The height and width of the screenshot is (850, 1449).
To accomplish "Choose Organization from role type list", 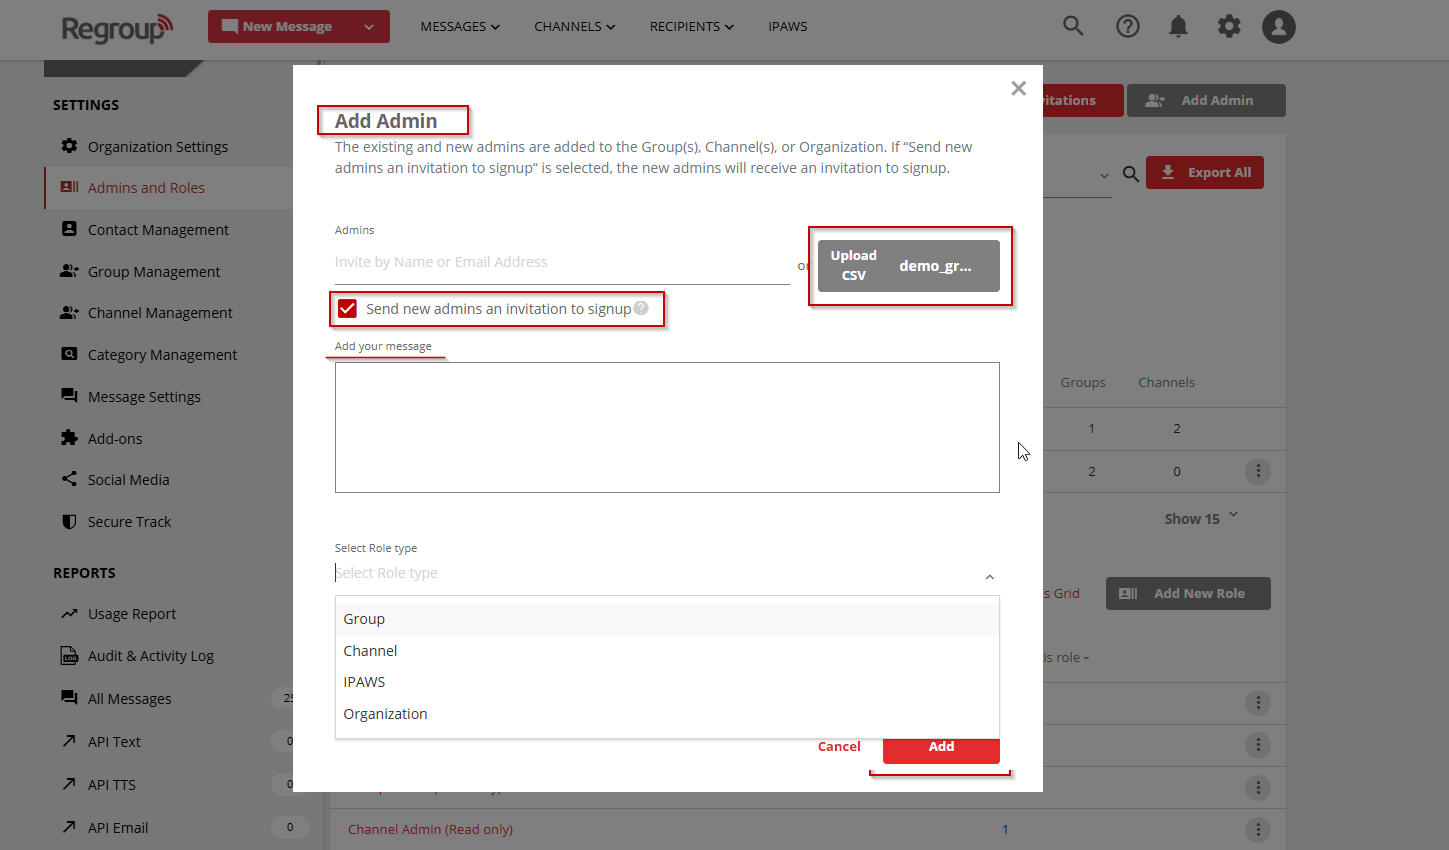I will tap(667, 714).
